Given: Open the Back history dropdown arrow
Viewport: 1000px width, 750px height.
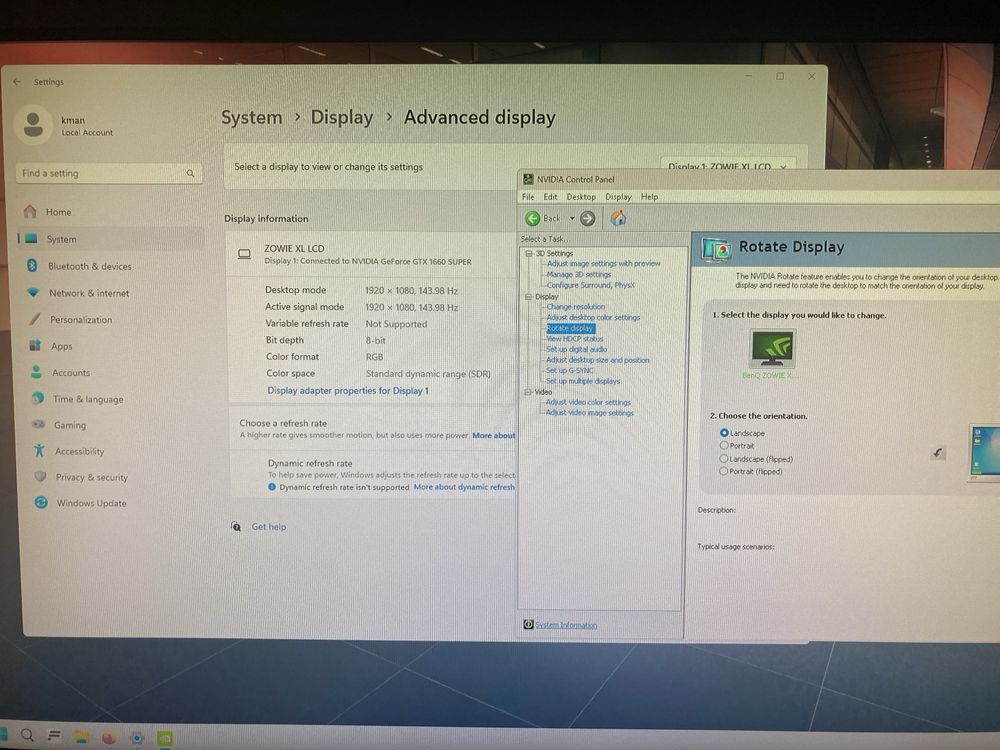Looking at the screenshot, I should tap(571, 218).
